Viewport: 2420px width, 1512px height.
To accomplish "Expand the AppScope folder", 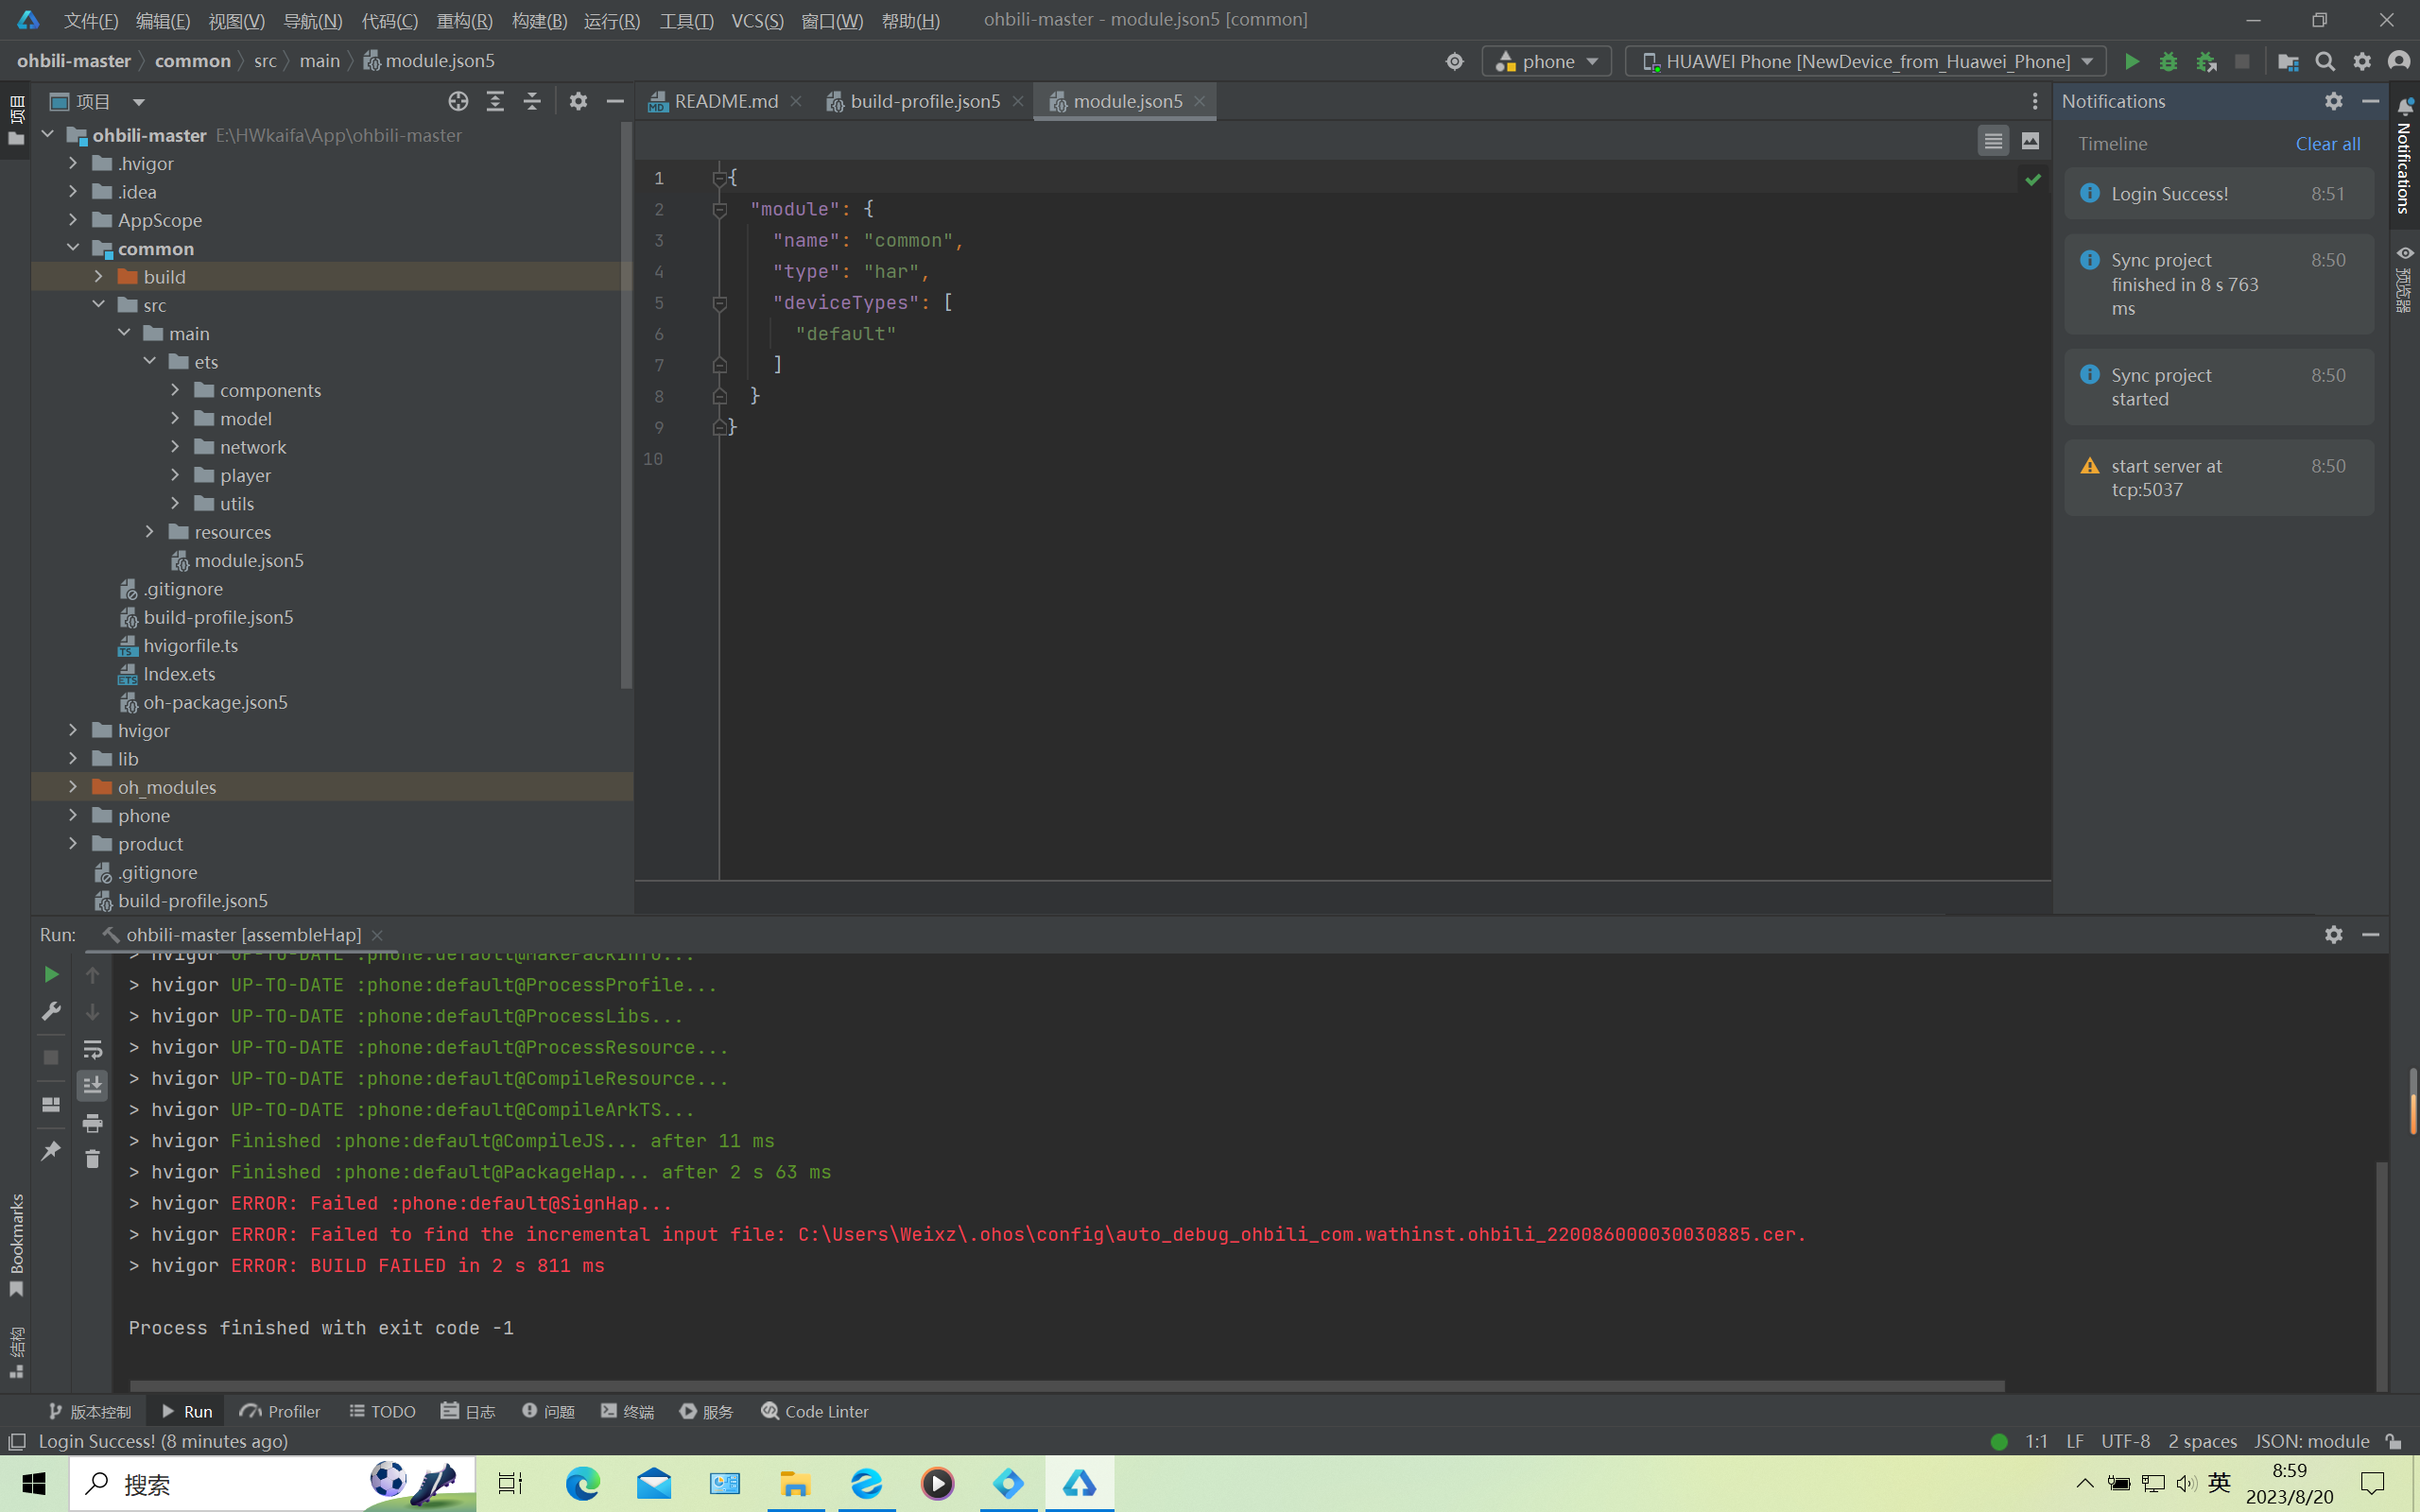I will [x=73, y=219].
